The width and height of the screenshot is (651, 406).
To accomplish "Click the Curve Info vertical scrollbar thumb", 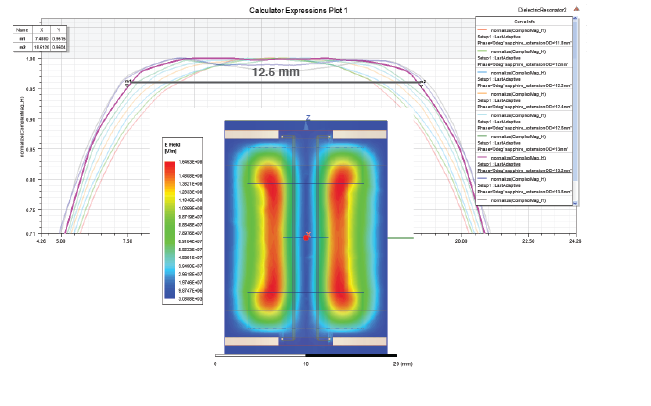I will 575,100.
